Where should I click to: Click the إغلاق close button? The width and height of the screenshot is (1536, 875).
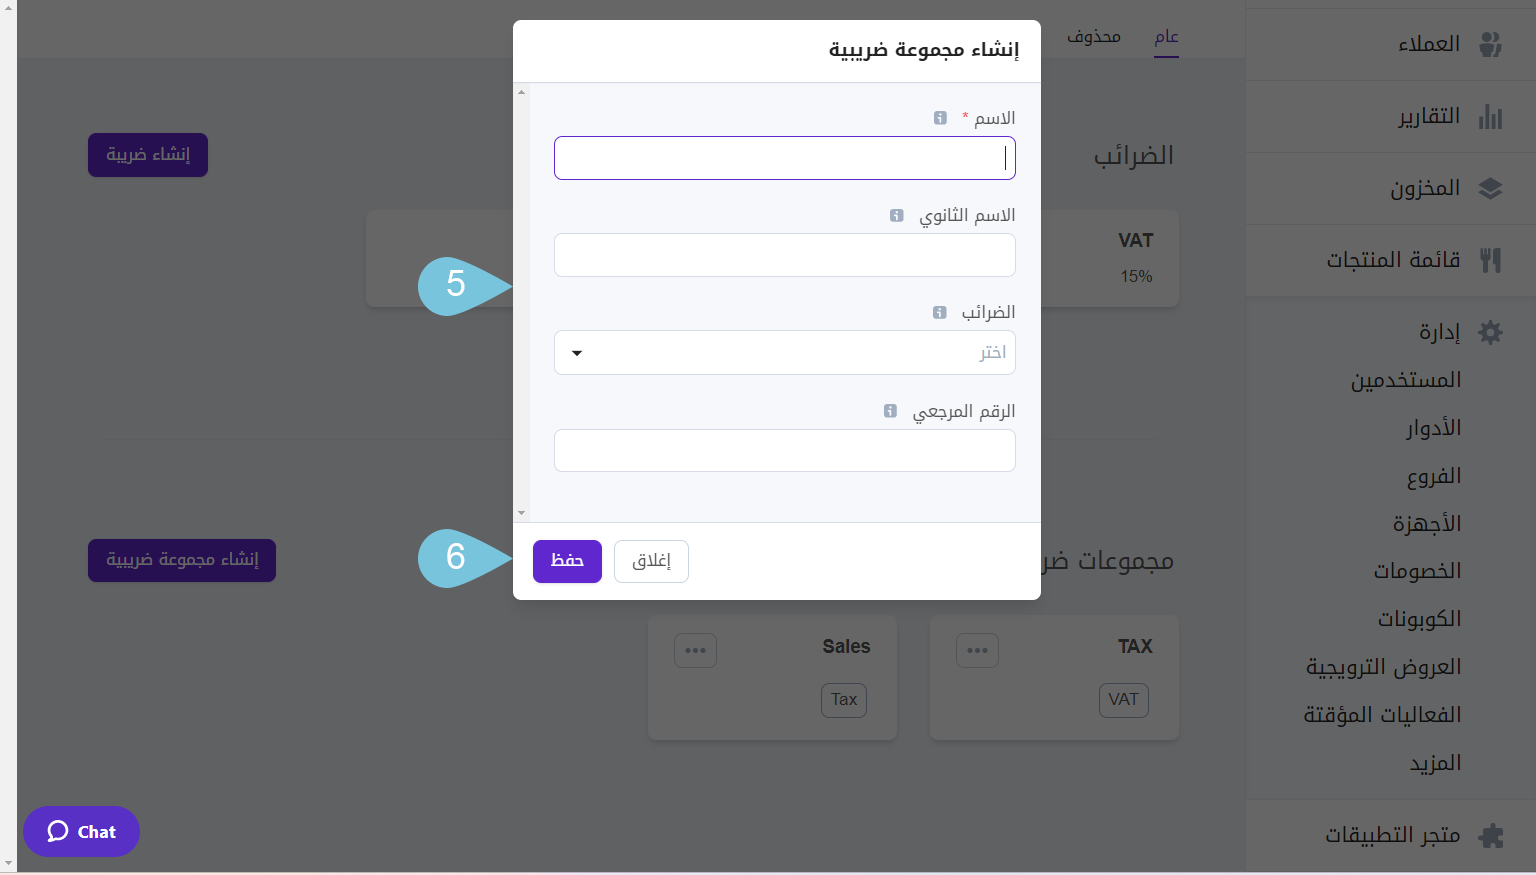[651, 561]
